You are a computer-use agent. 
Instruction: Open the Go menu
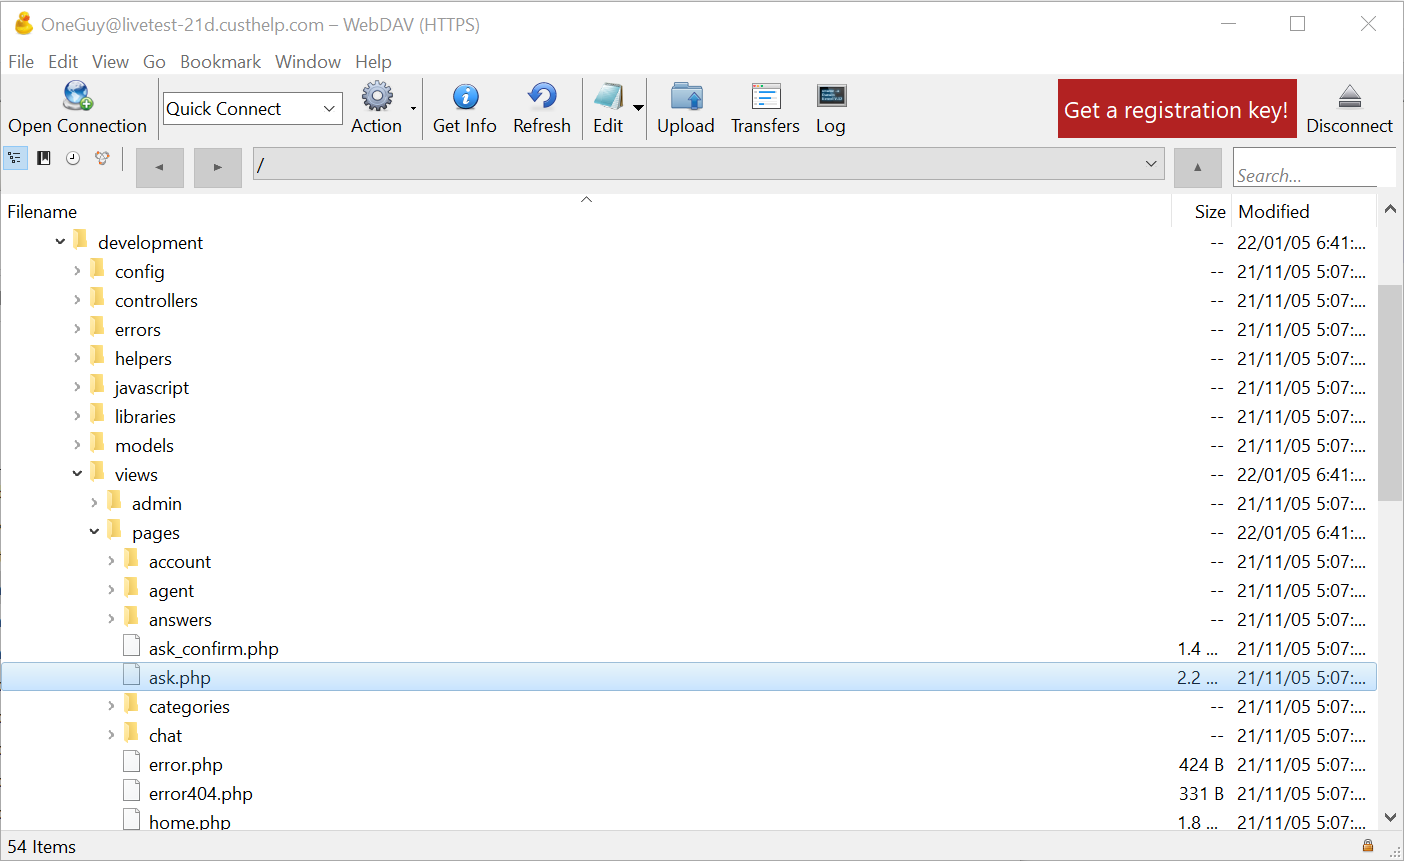click(x=154, y=62)
